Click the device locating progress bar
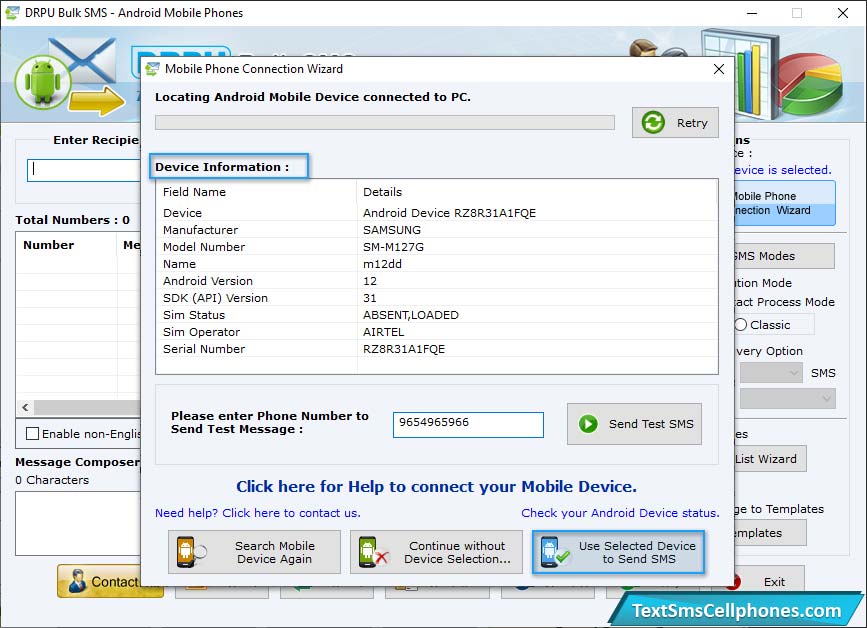Viewport: 867px width, 628px height. pyautogui.click(x=385, y=122)
